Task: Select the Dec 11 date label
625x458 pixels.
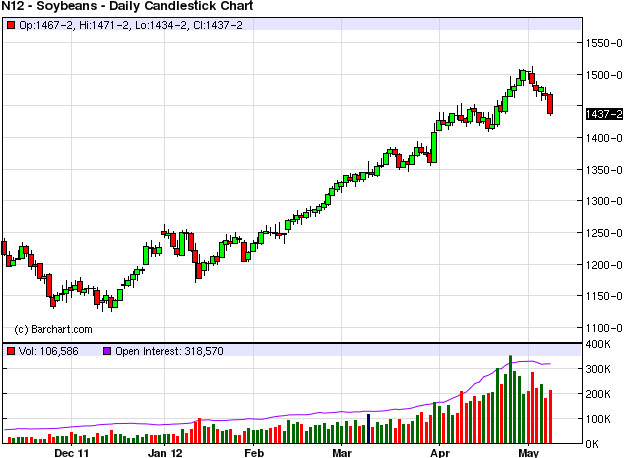Action: click(73, 453)
